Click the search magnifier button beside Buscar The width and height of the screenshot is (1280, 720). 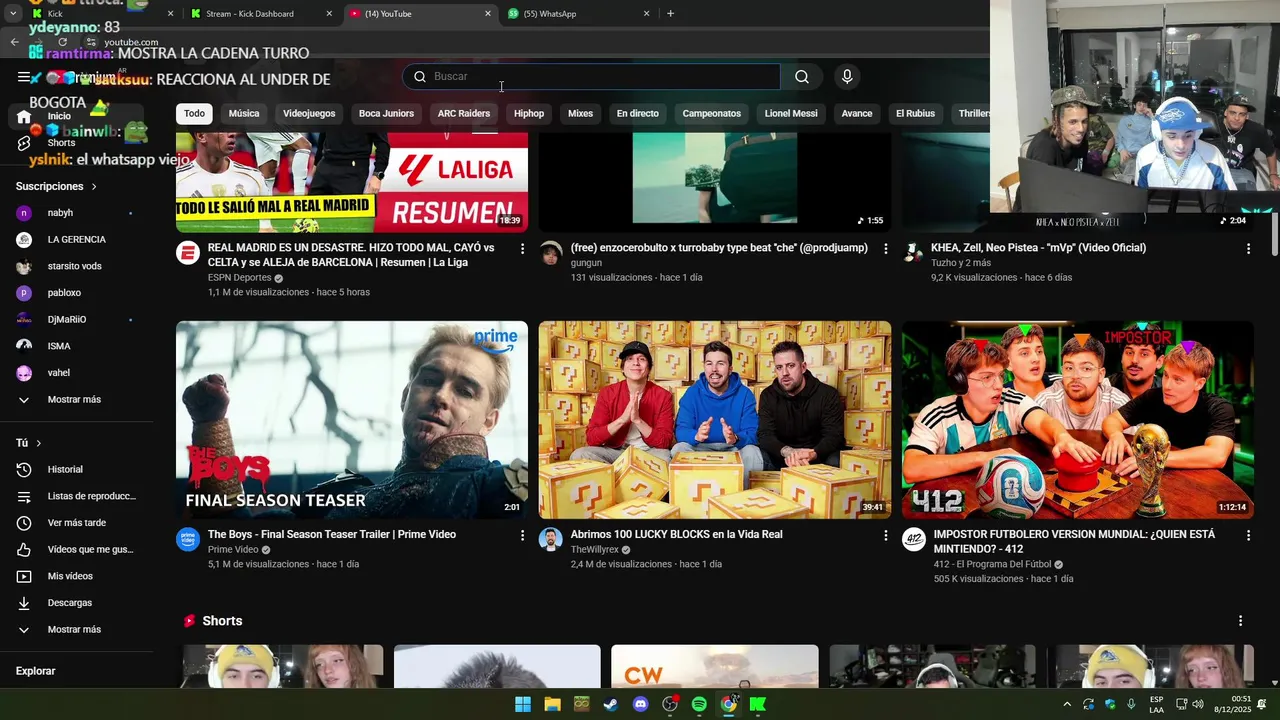coord(802,77)
